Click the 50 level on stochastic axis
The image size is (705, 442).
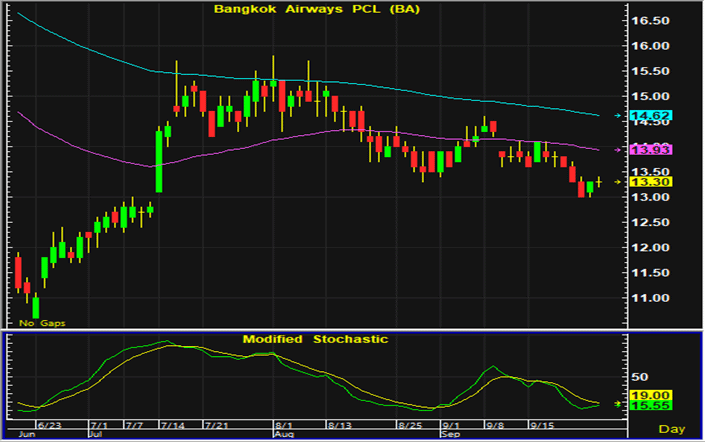click(x=637, y=377)
